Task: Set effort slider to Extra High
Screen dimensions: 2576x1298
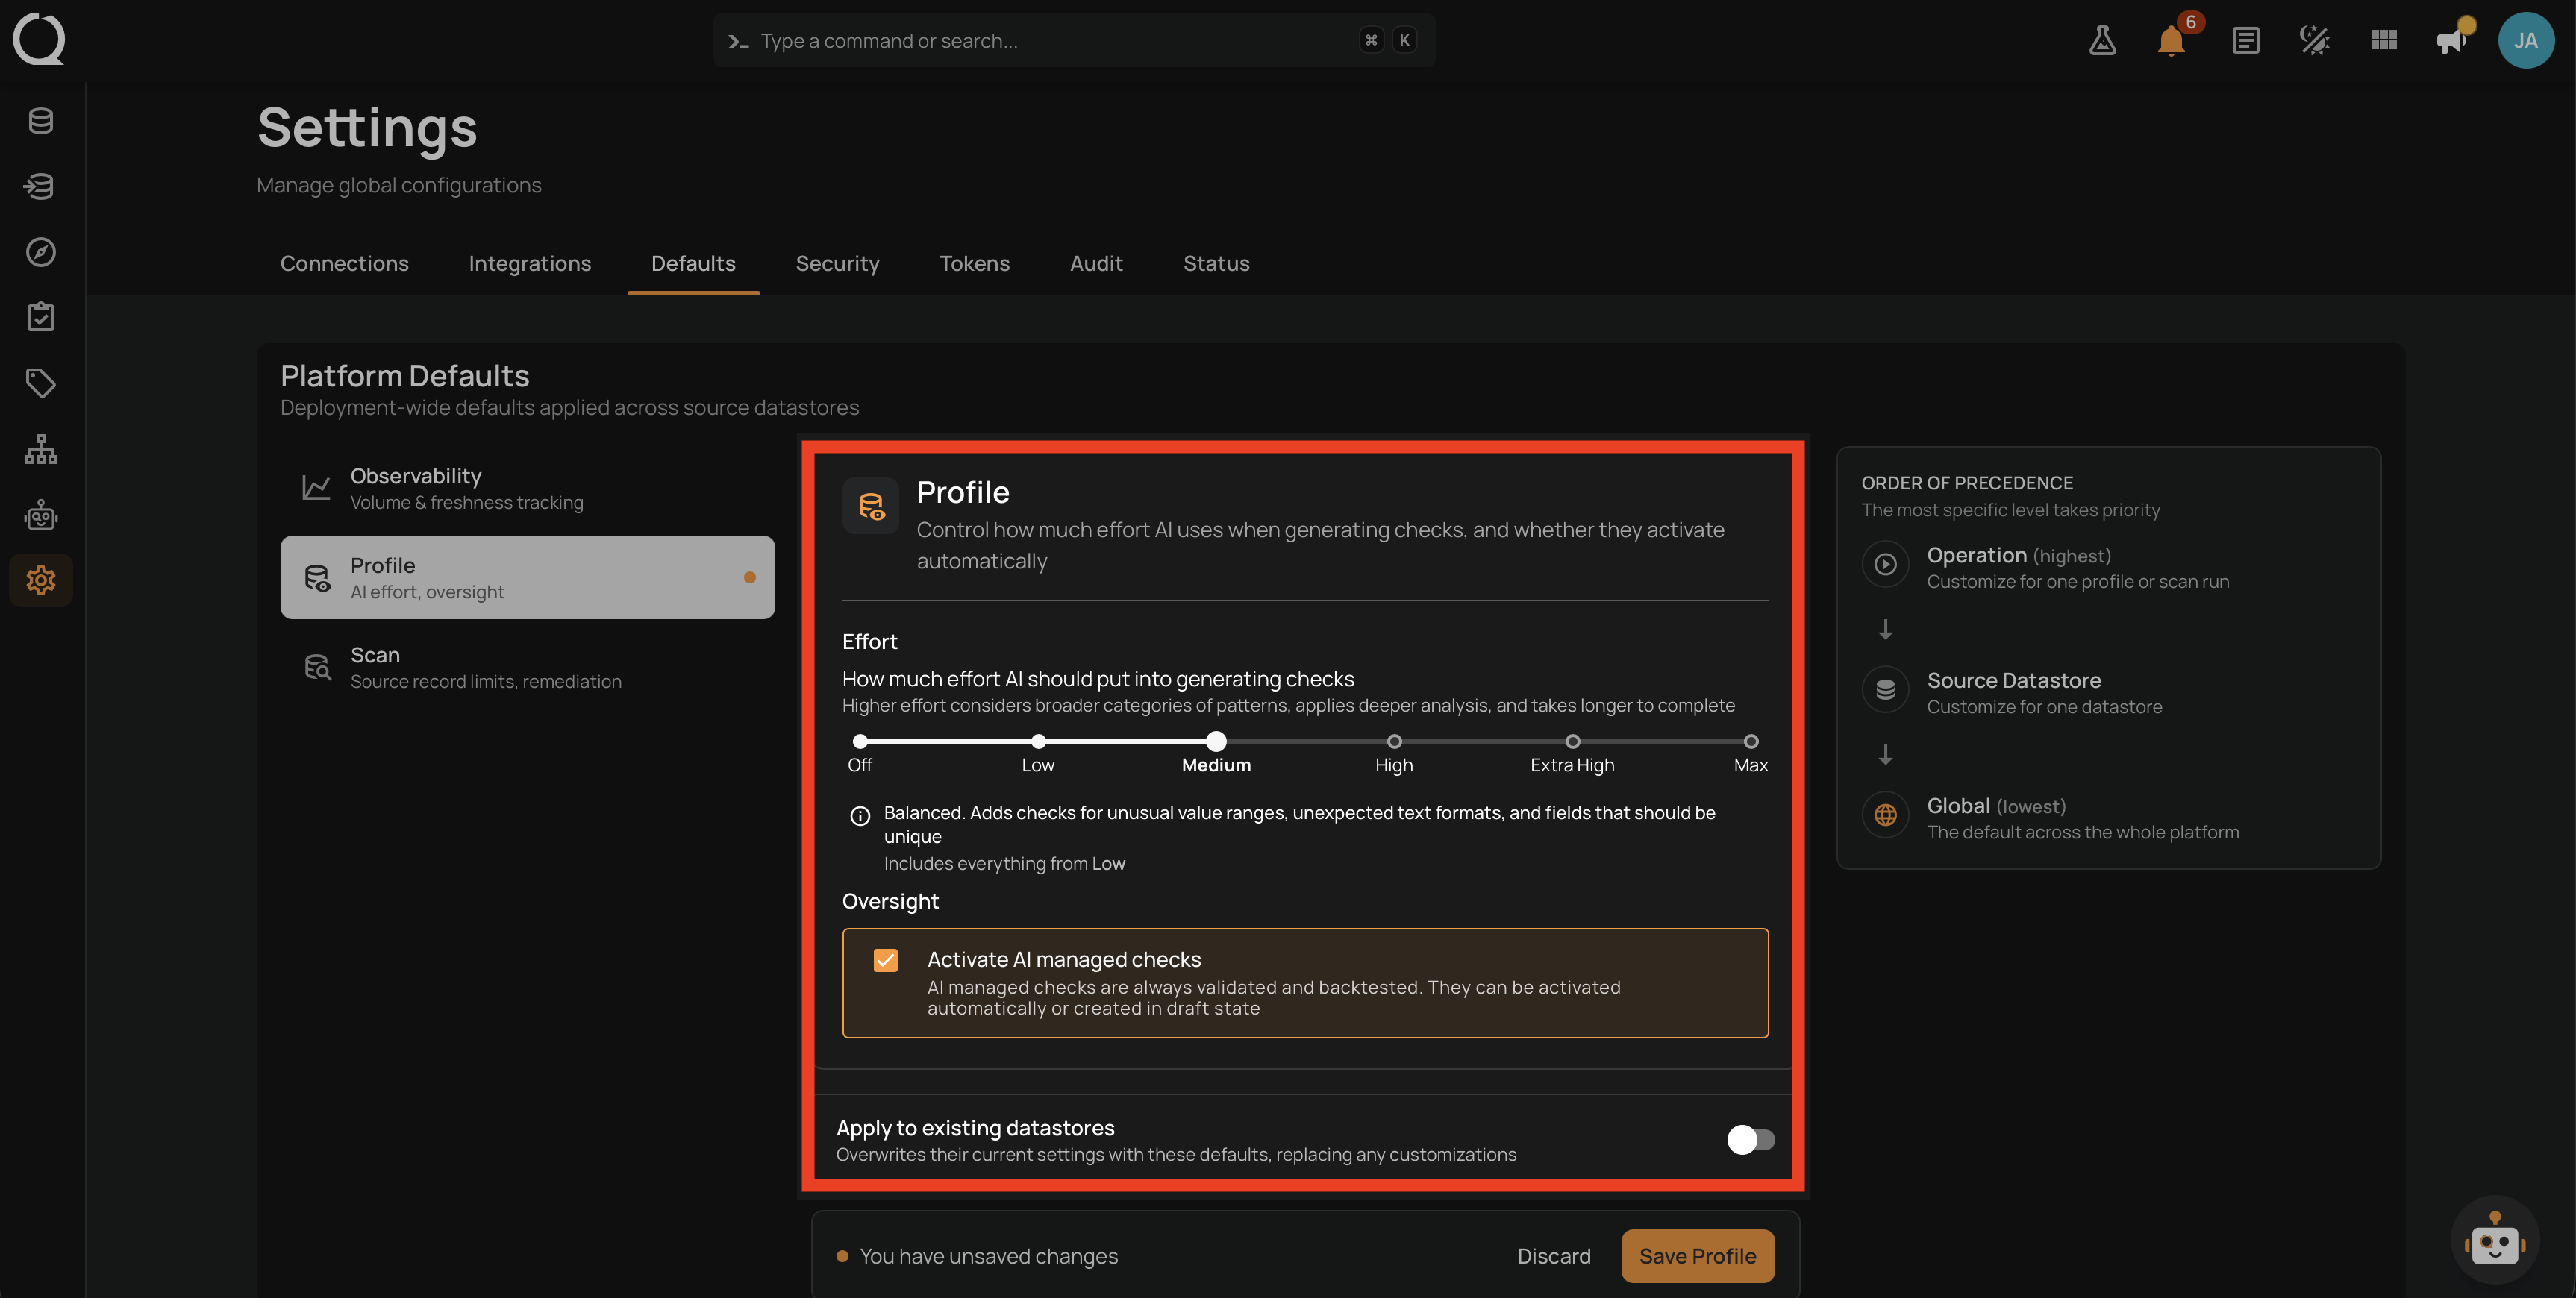Action: coord(1572,742)
